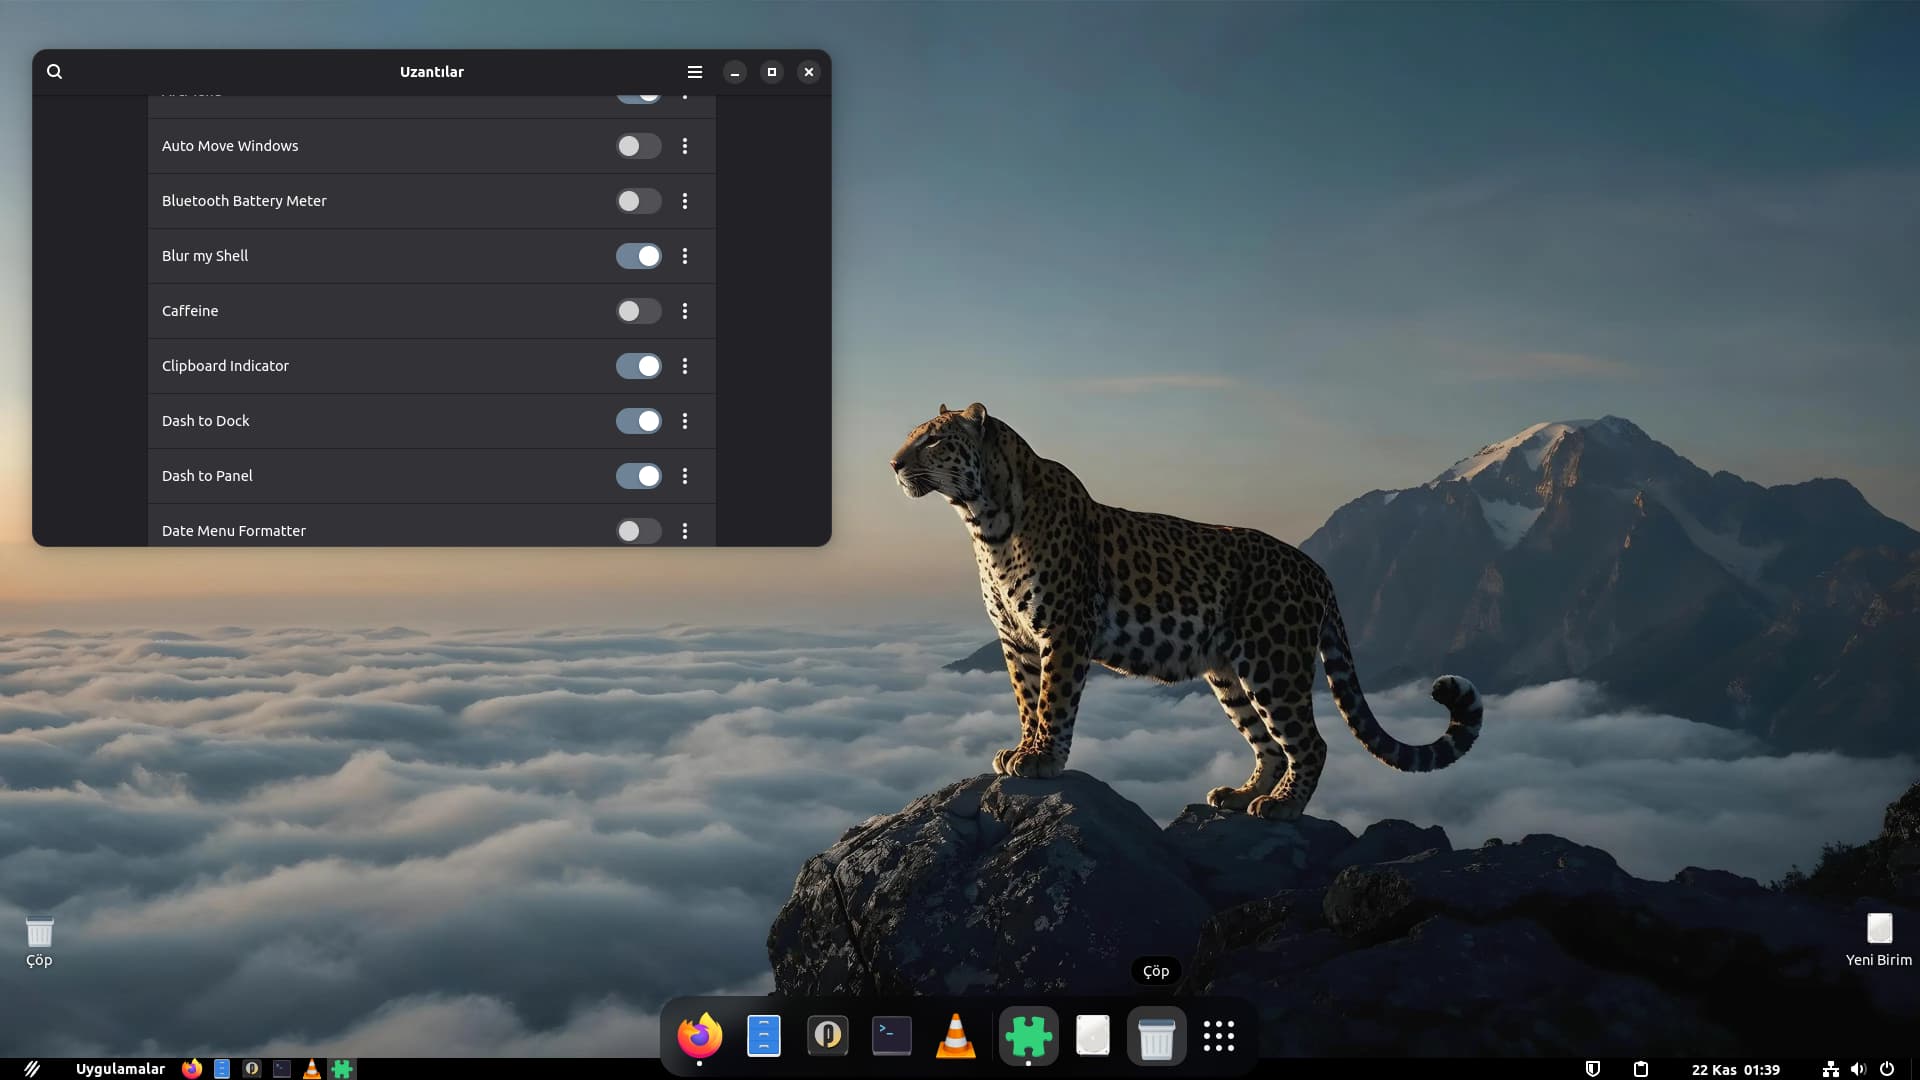1920x1080 pixels.
Task: Click the date and time 22 Kas 01:39
Action: point(1735,1069)
